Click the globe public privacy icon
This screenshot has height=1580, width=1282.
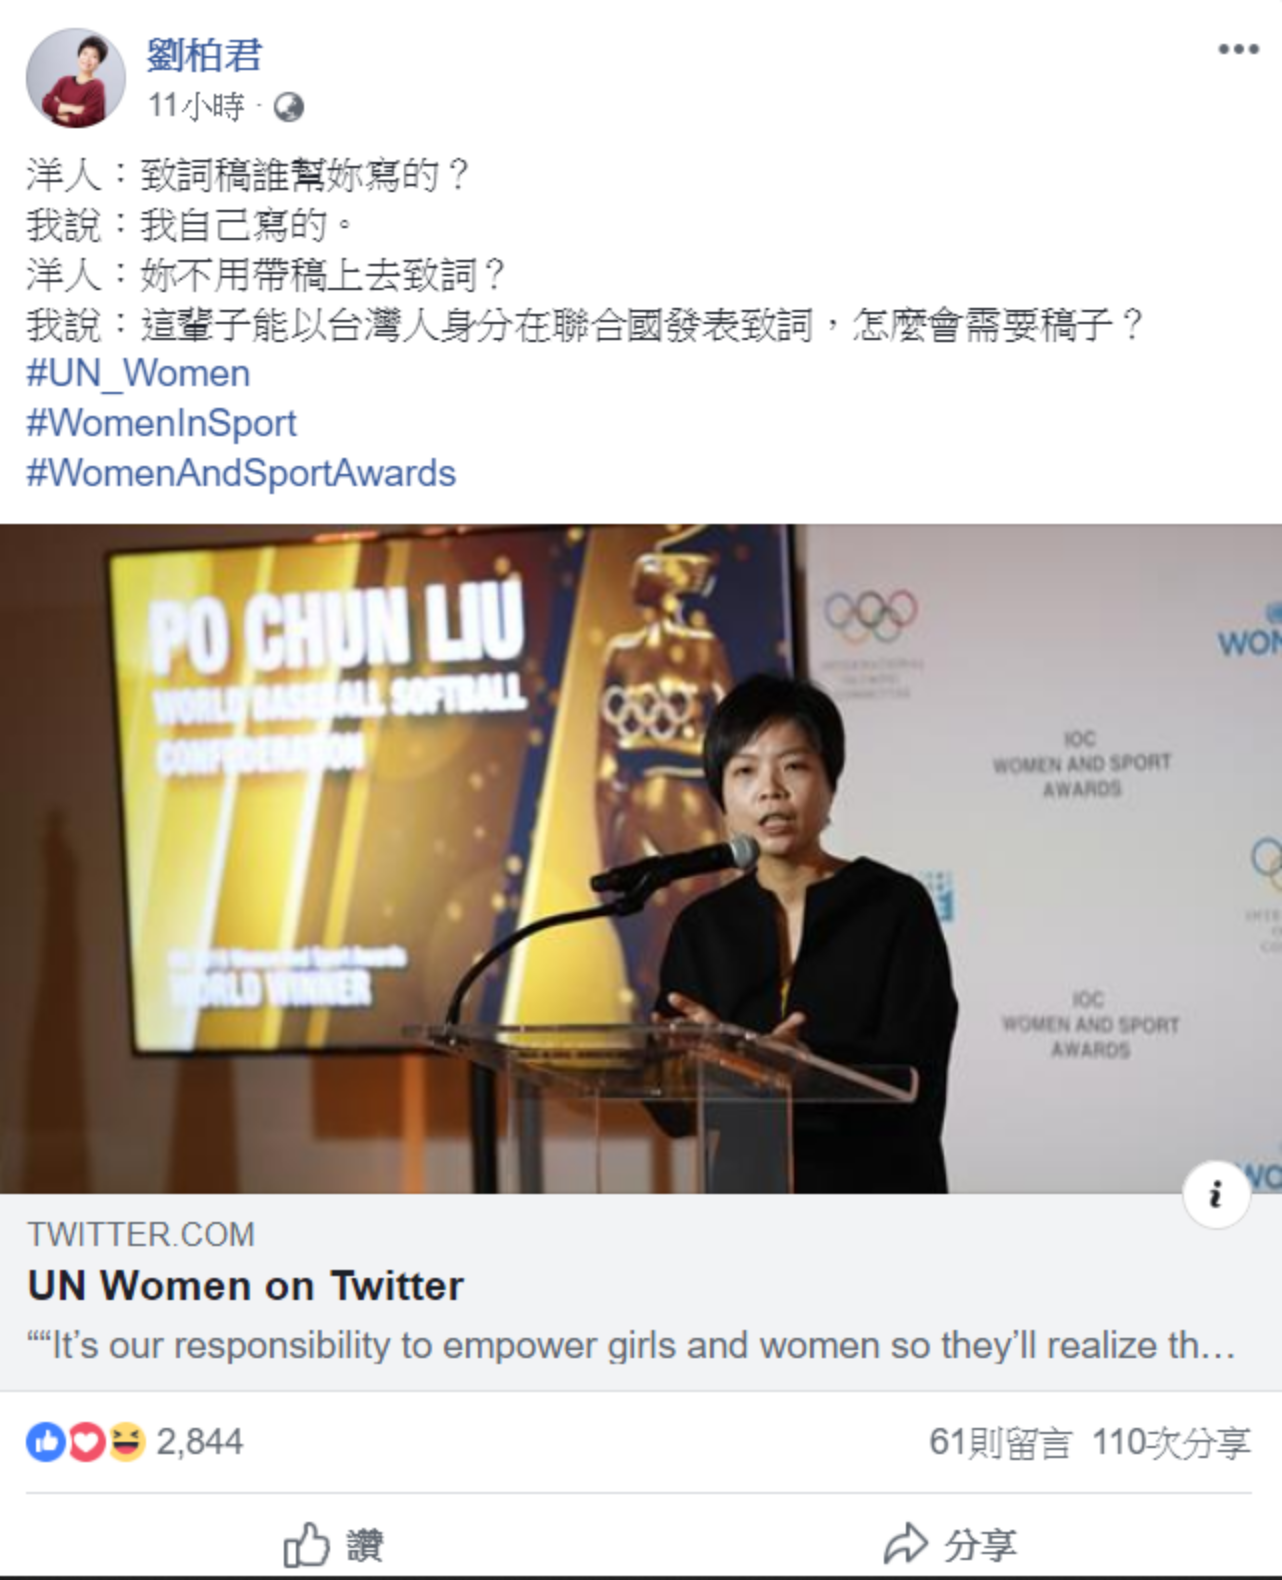coord(288,107)
